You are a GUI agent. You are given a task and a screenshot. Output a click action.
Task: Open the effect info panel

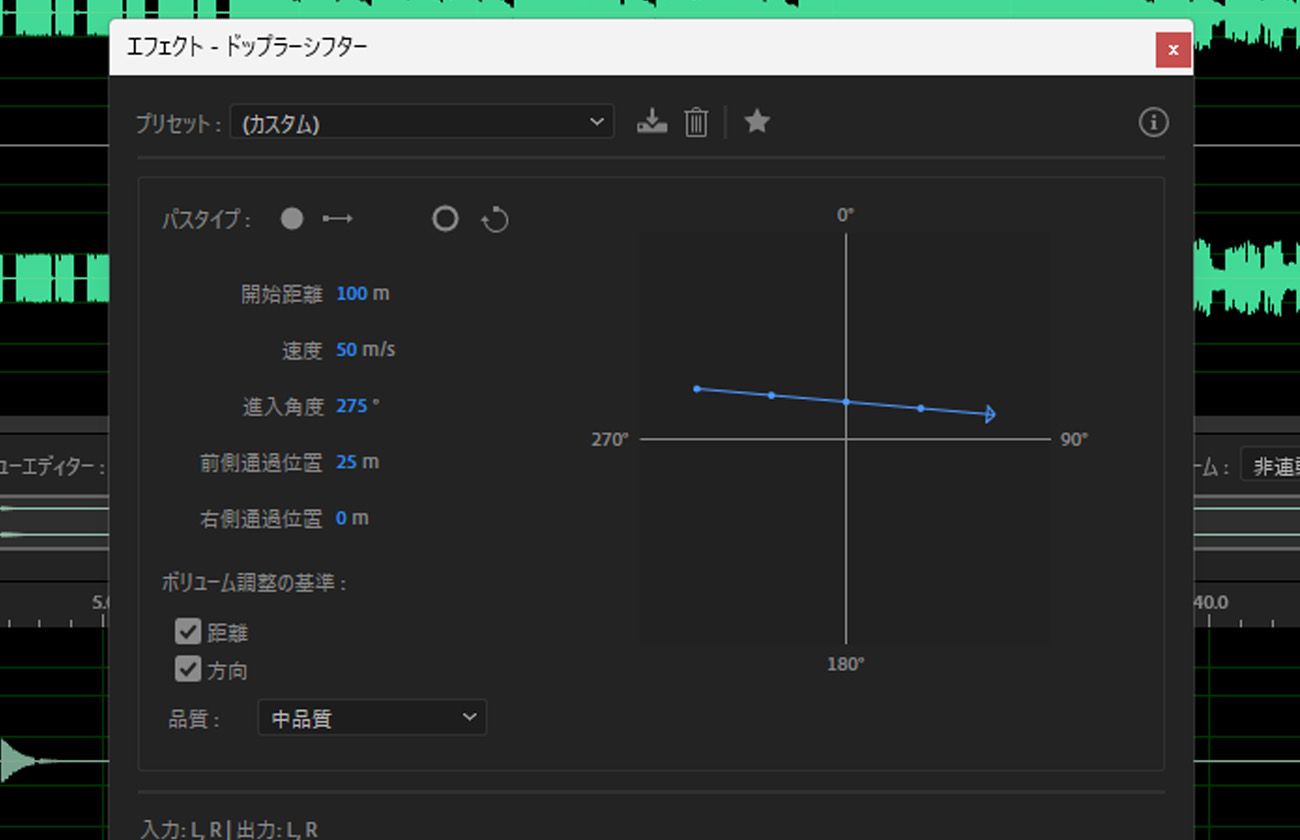(1152, 122)
